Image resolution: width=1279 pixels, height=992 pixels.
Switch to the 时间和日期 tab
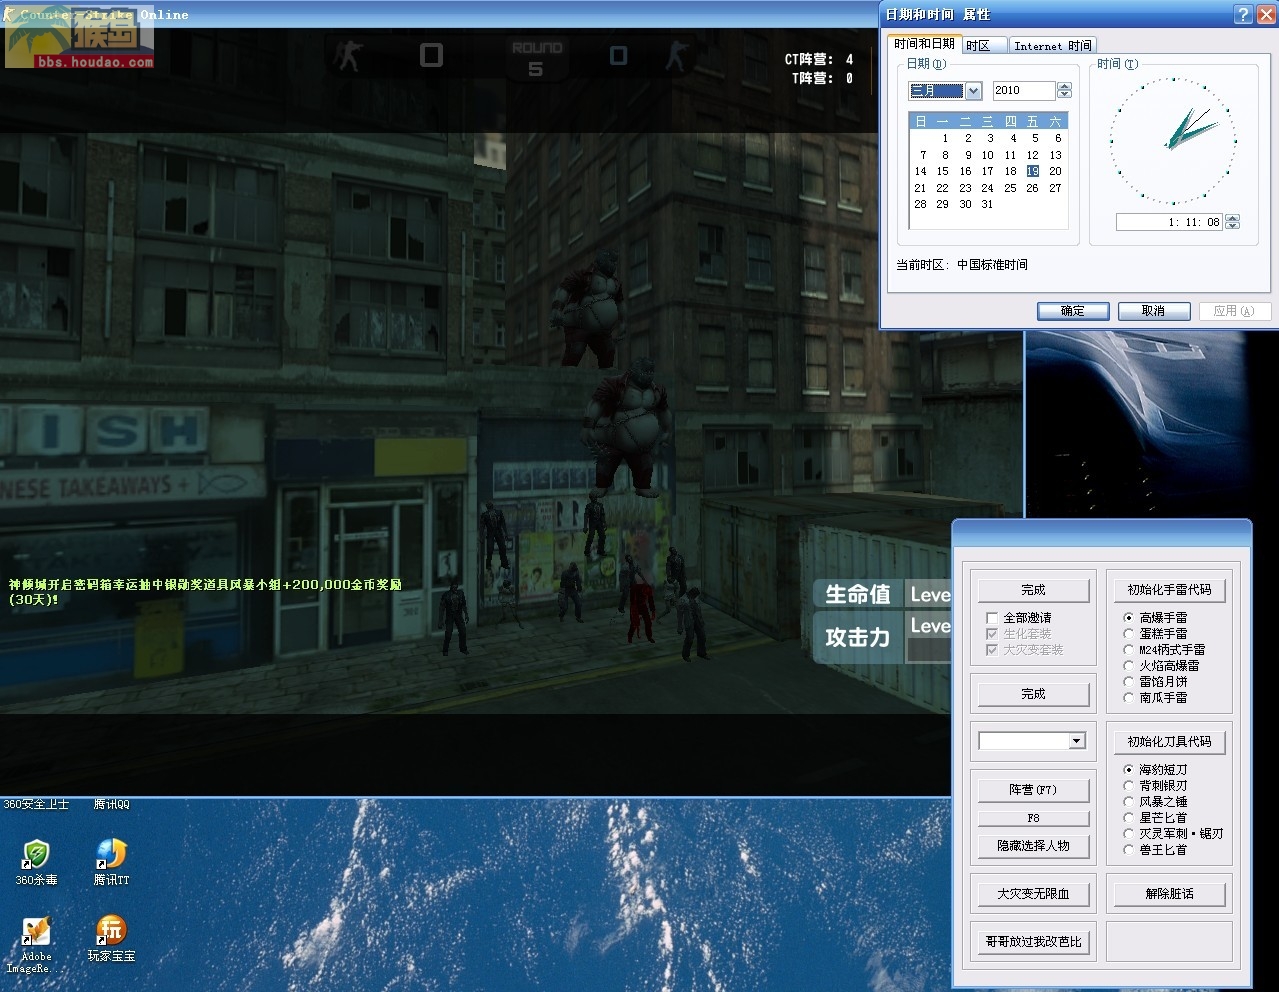pyautogui.click(x=924, y=44)
